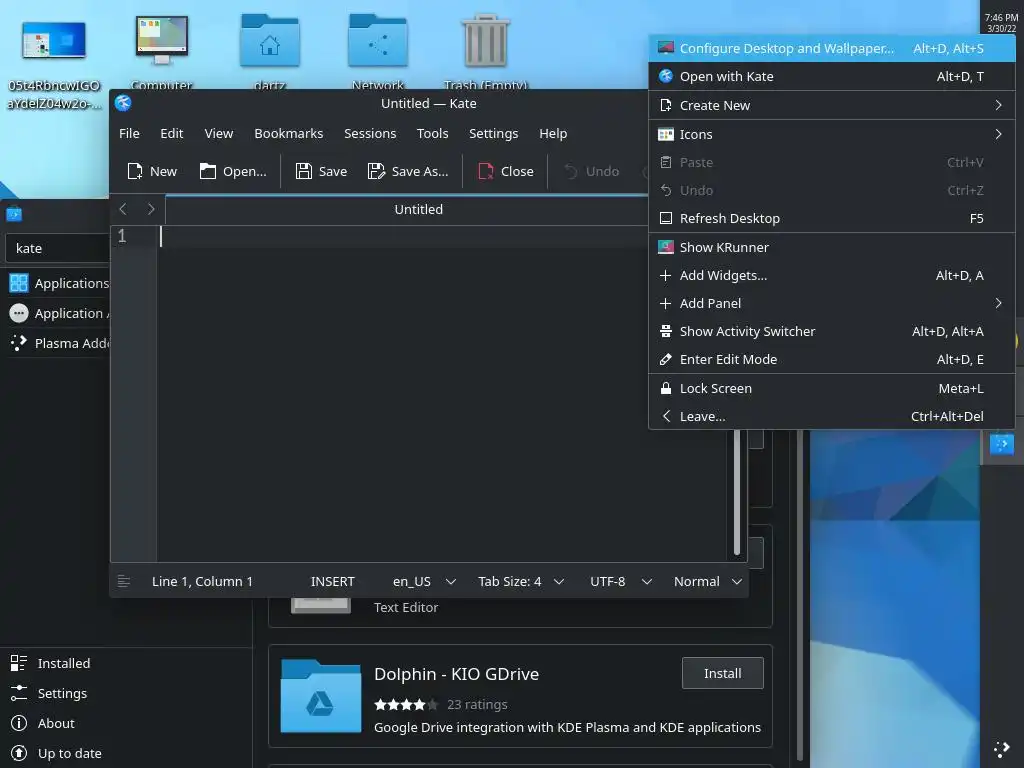
Task: Choose Open with Kate in context menu
Action: [x=831, y=76]
